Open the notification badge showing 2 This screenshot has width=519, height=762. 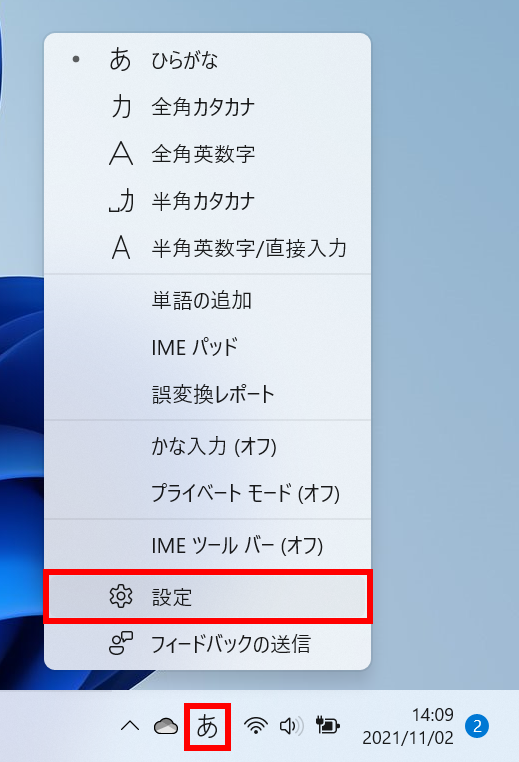click(x=477, y=726)
